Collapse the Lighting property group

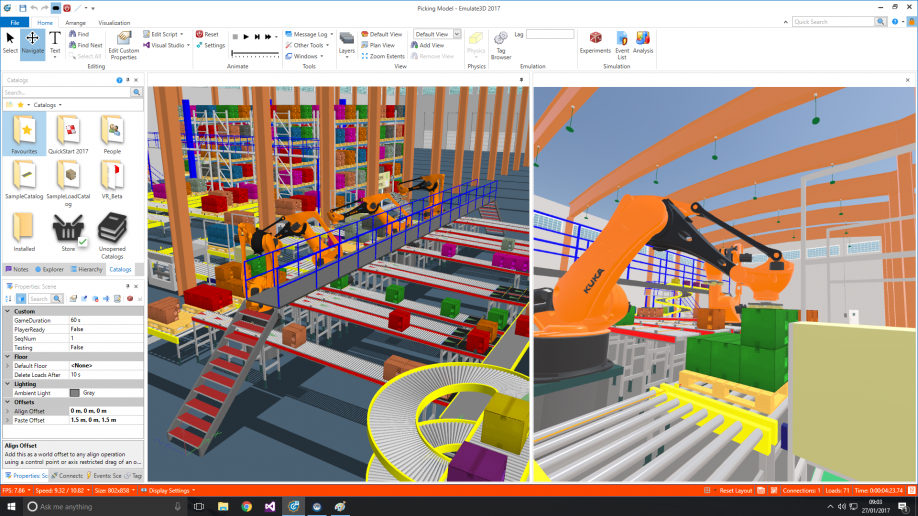[8, 384]
